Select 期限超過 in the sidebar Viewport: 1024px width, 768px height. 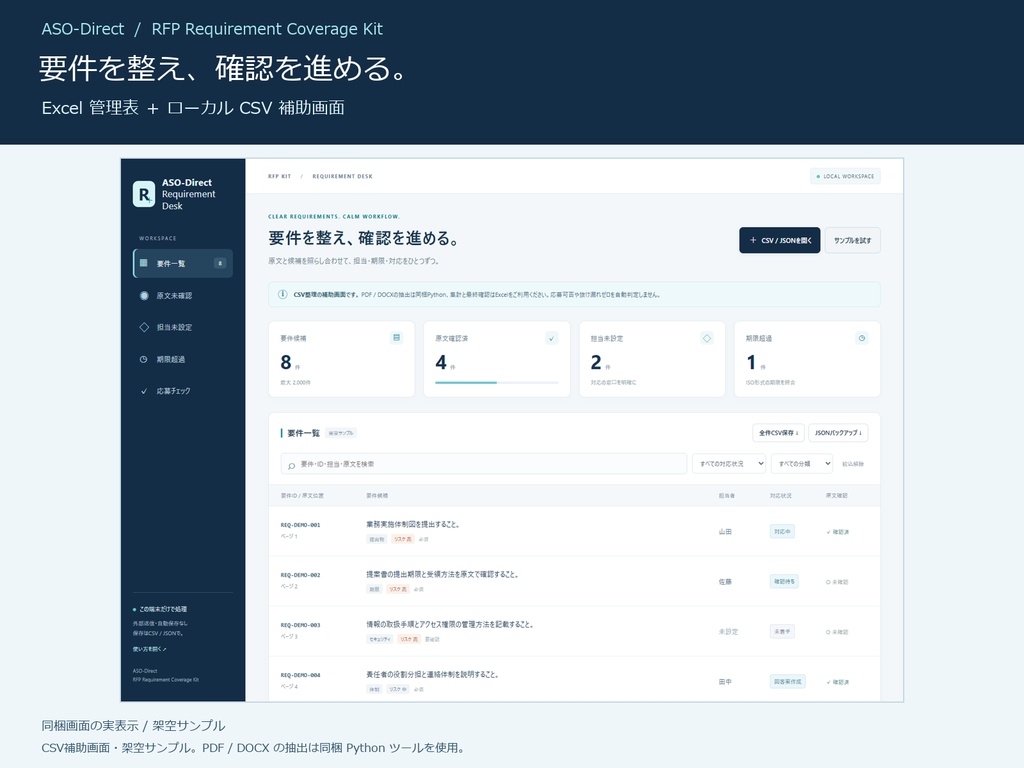point(183,359)
